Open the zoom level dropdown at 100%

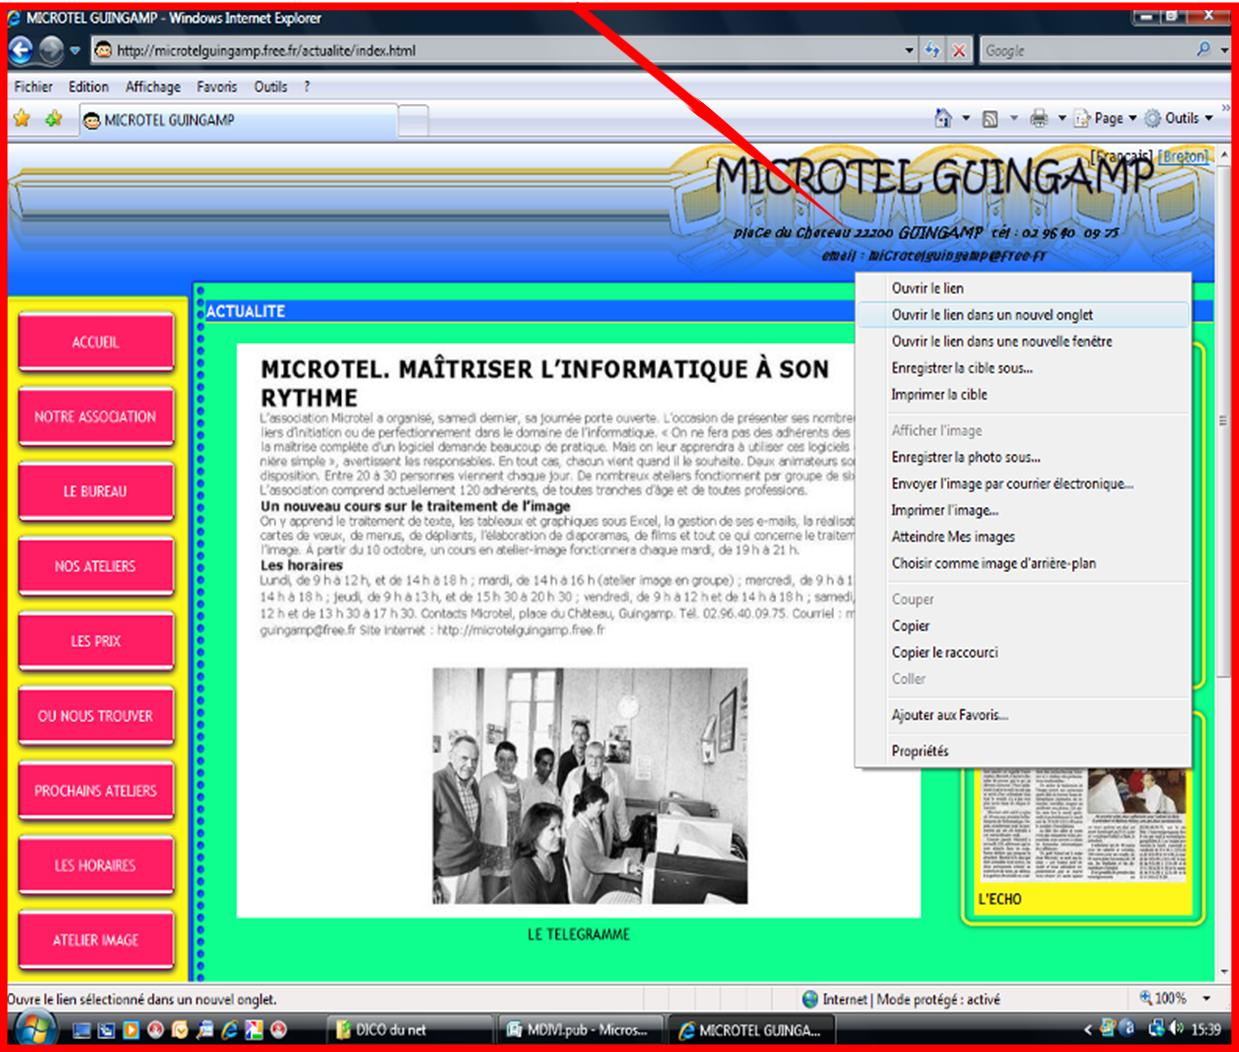point(1207,998)
